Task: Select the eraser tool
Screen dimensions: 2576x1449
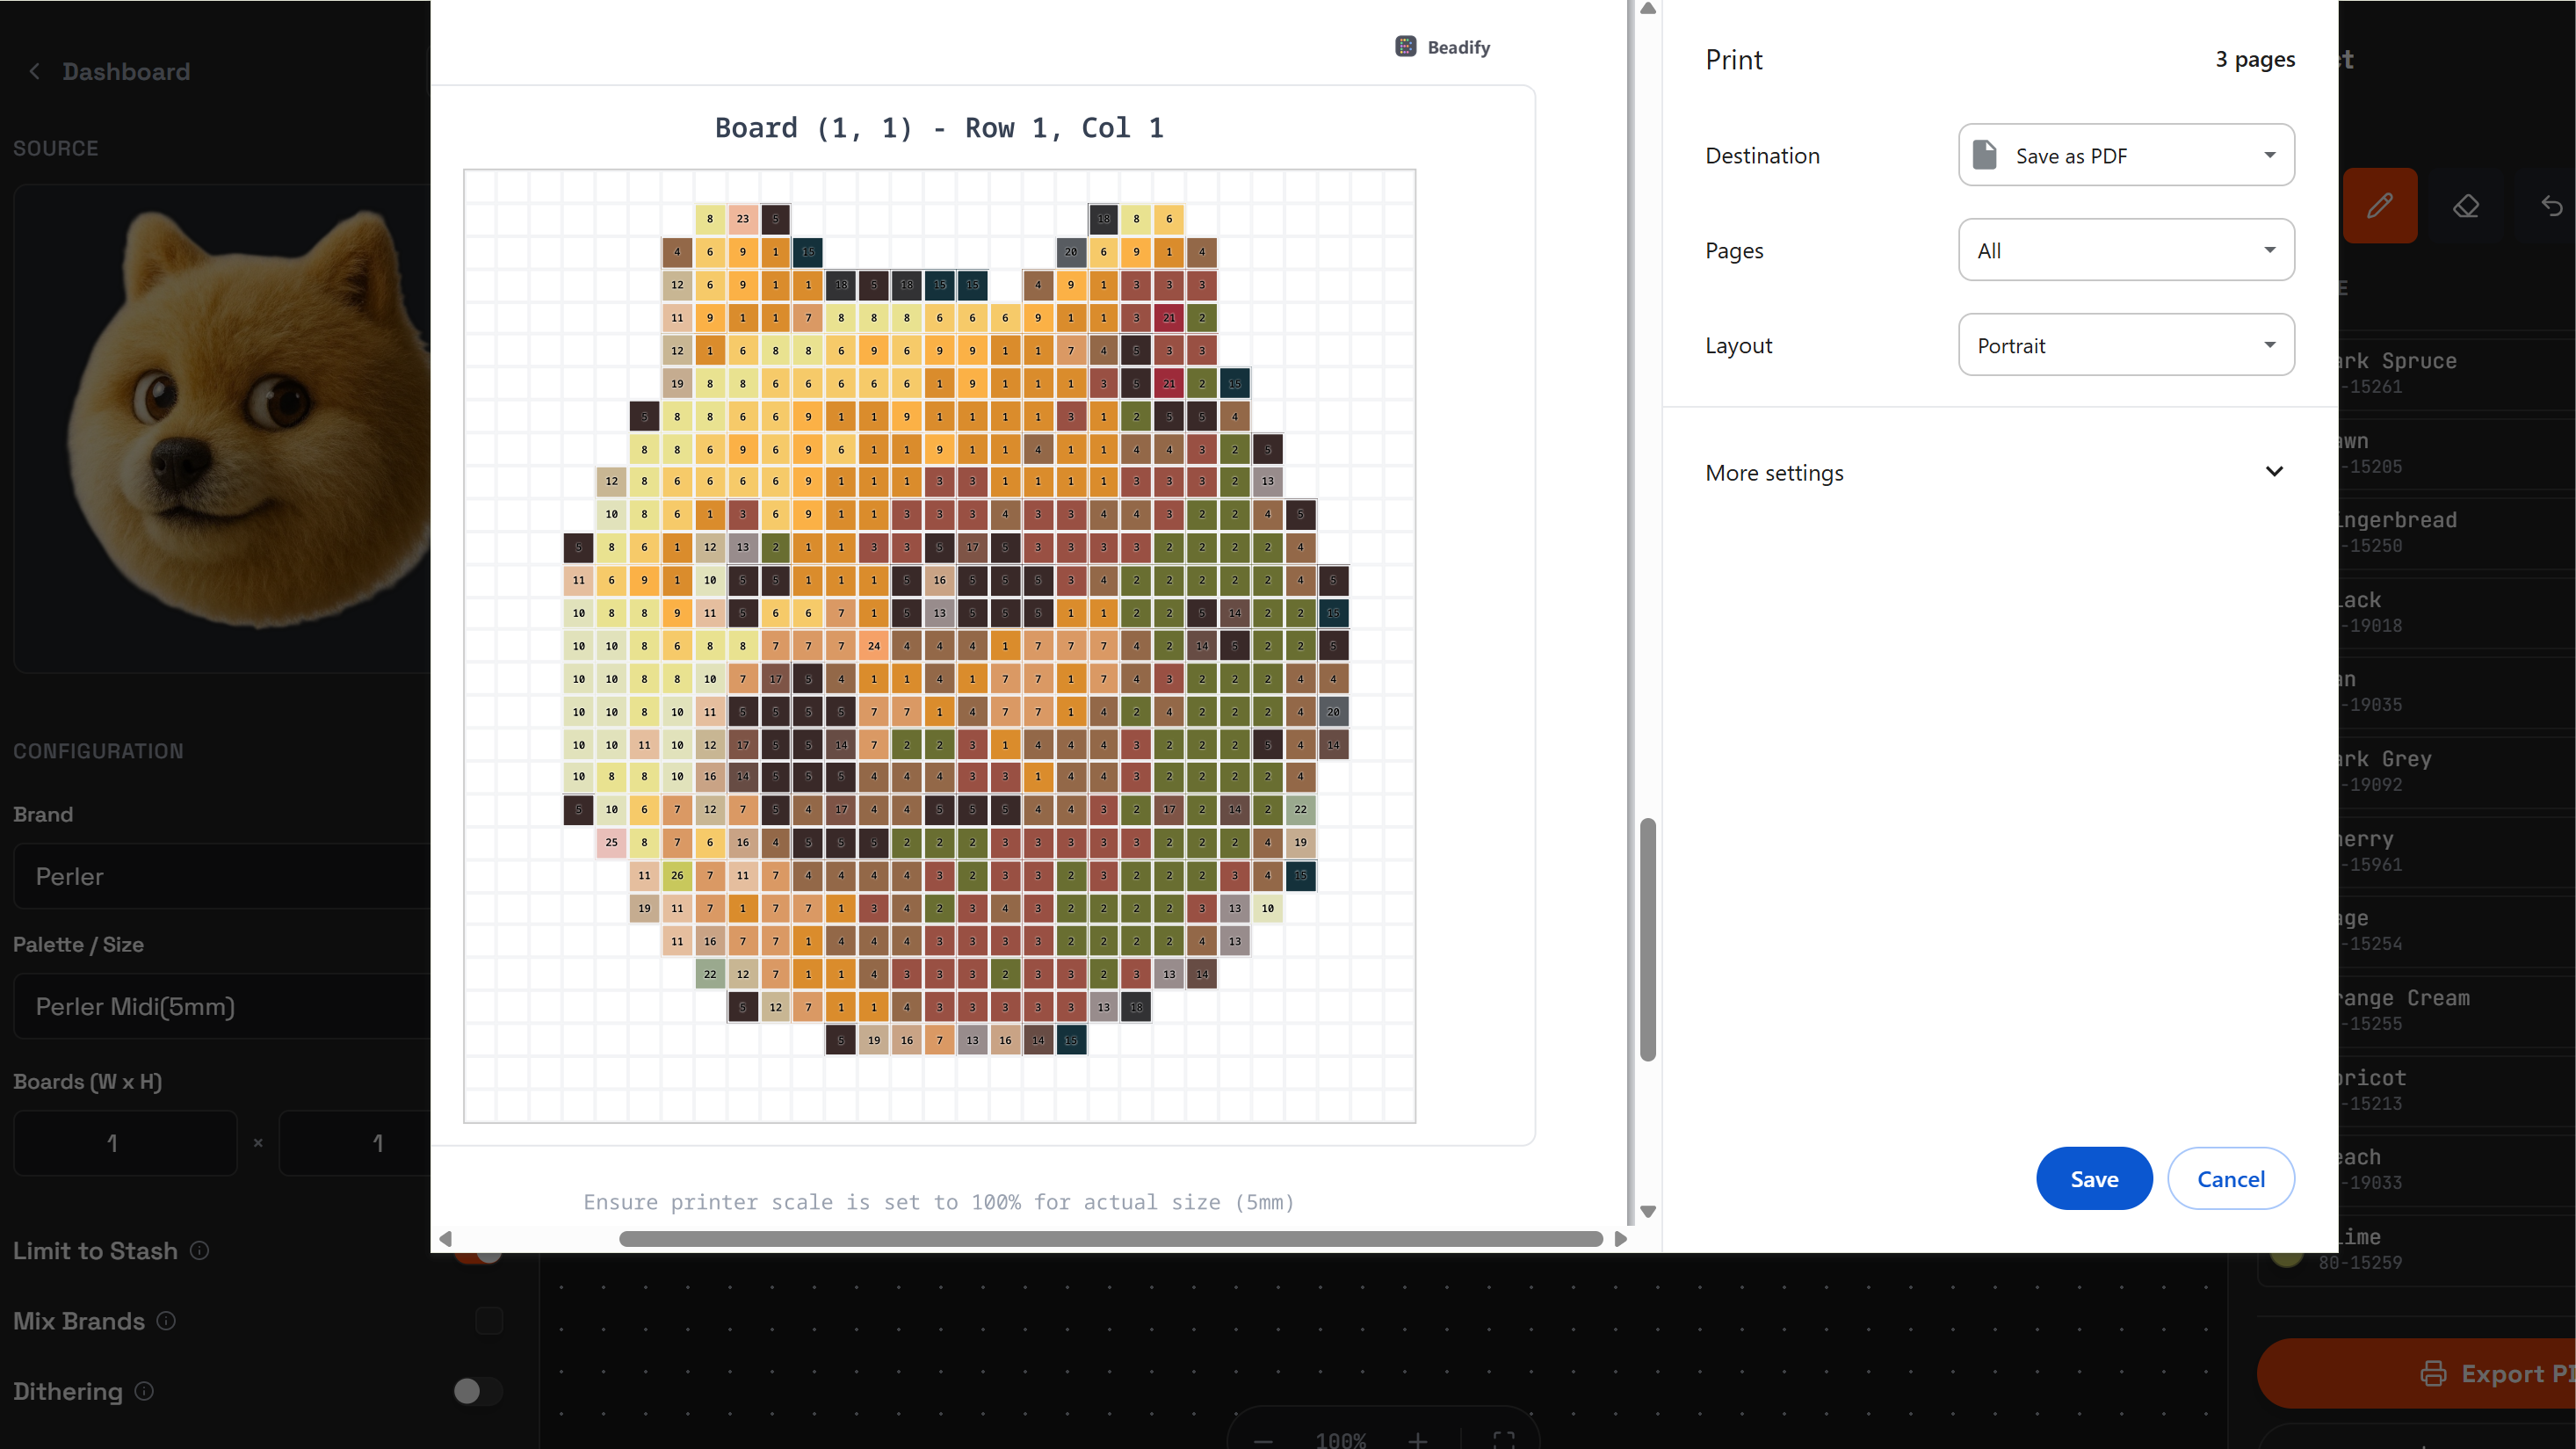Action: tap(2465, 206)
